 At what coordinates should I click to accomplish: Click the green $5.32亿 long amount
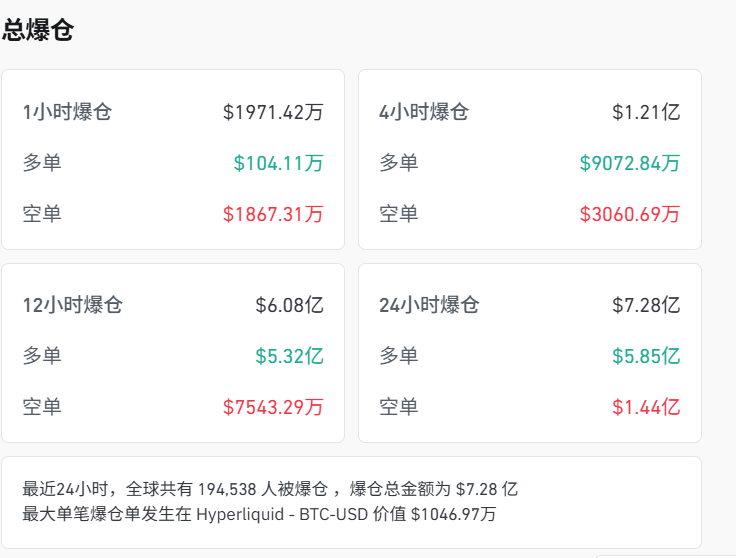(290, 356)
